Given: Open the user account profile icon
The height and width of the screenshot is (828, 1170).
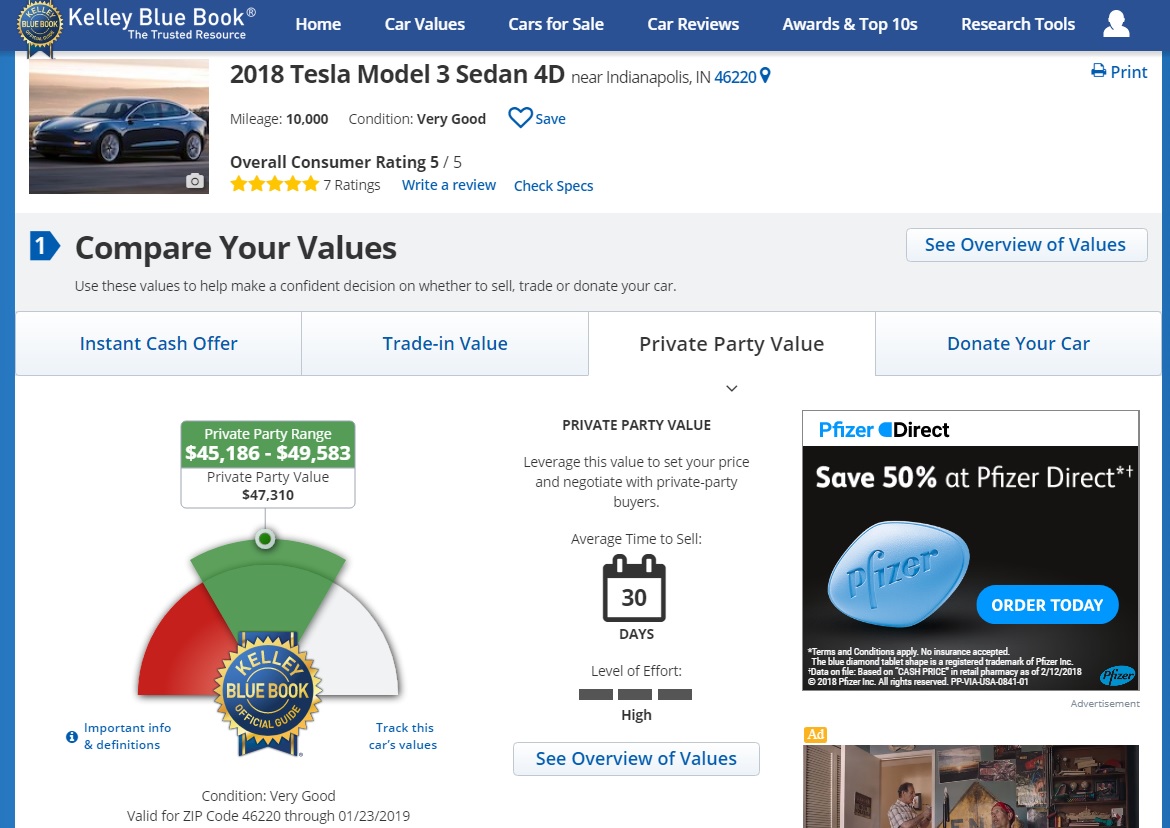Looking at the screenshot, I should (x=1116, y=24).
